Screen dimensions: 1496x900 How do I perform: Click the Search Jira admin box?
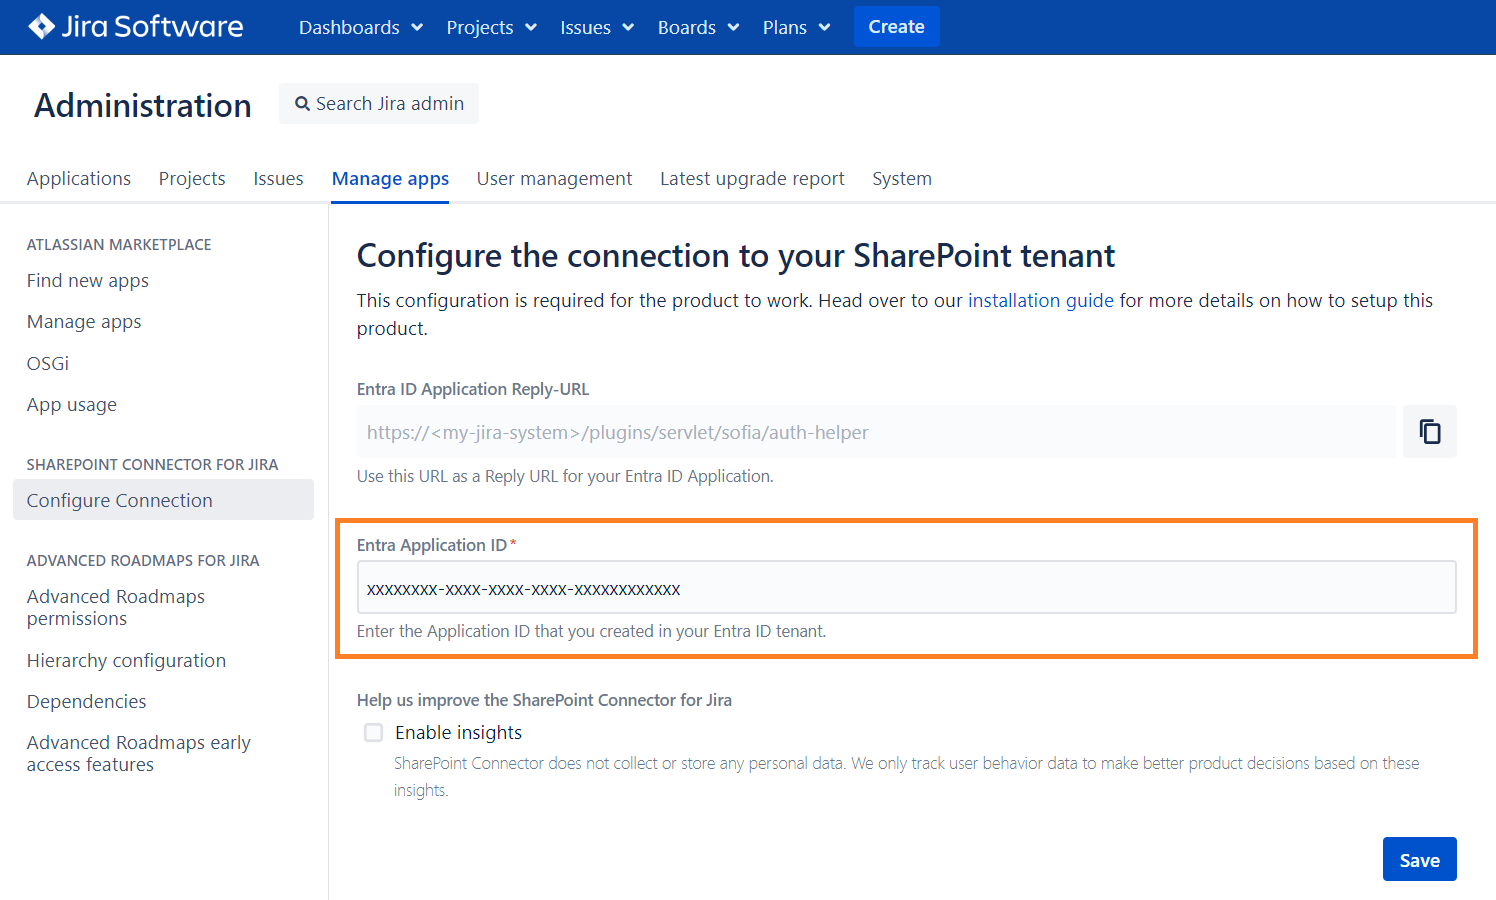(x=379, y=104)
